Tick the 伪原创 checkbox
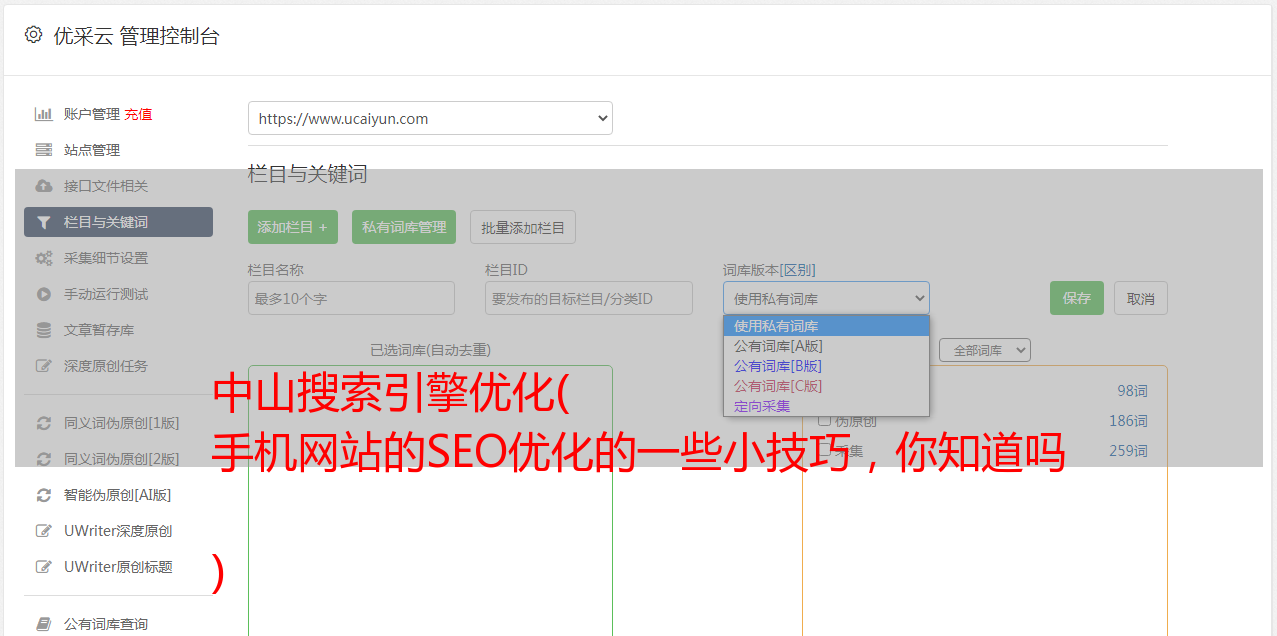Viewport: 1277px width, 636px height. pyautogui.click(x=824, y=421)
